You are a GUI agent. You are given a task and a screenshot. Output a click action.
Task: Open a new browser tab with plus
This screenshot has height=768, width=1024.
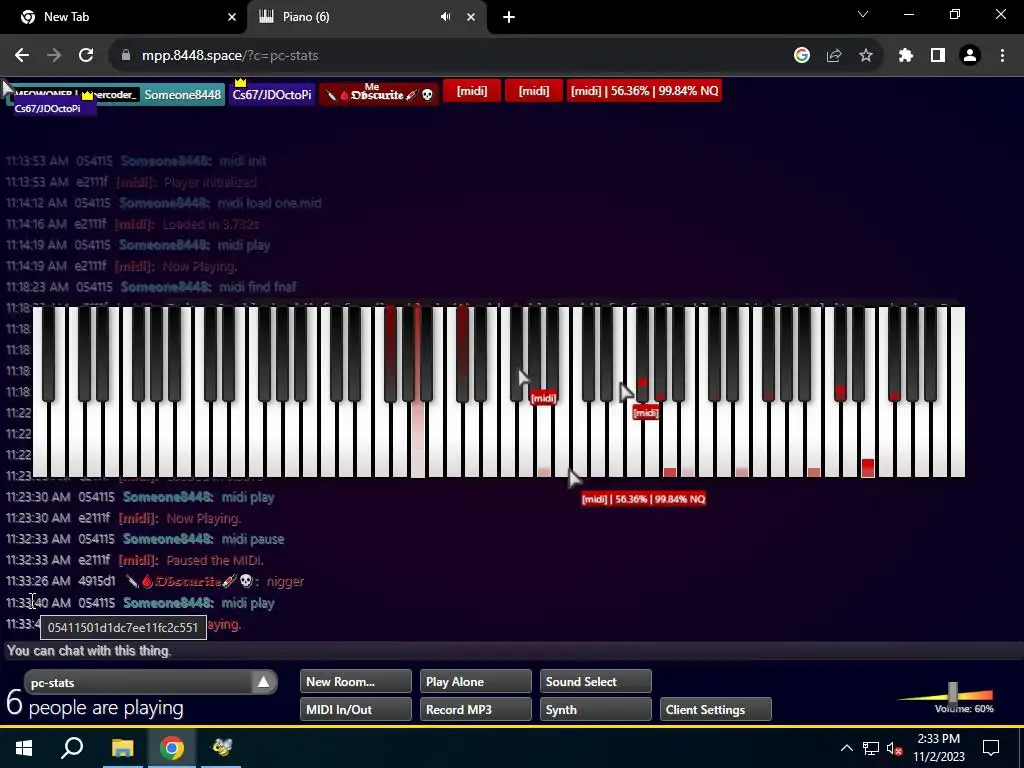coord(509,17)
